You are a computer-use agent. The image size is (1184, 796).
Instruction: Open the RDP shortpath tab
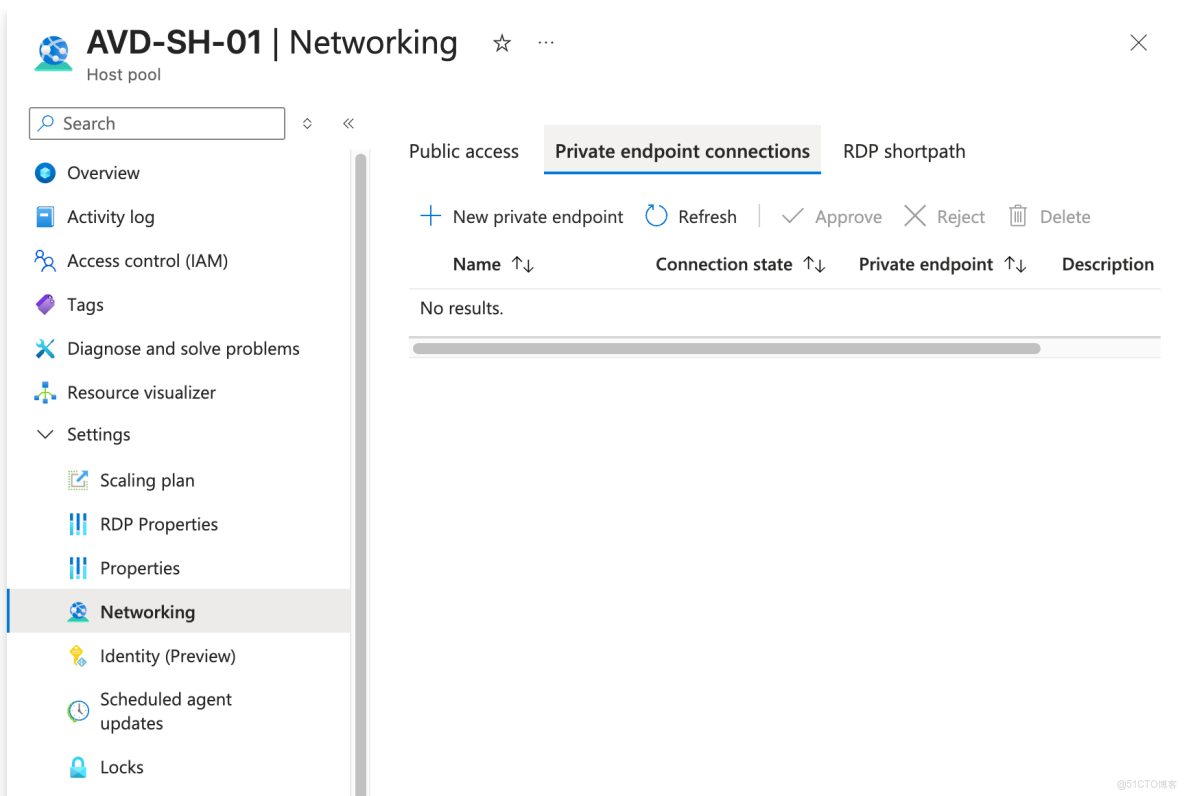(903, 150)
